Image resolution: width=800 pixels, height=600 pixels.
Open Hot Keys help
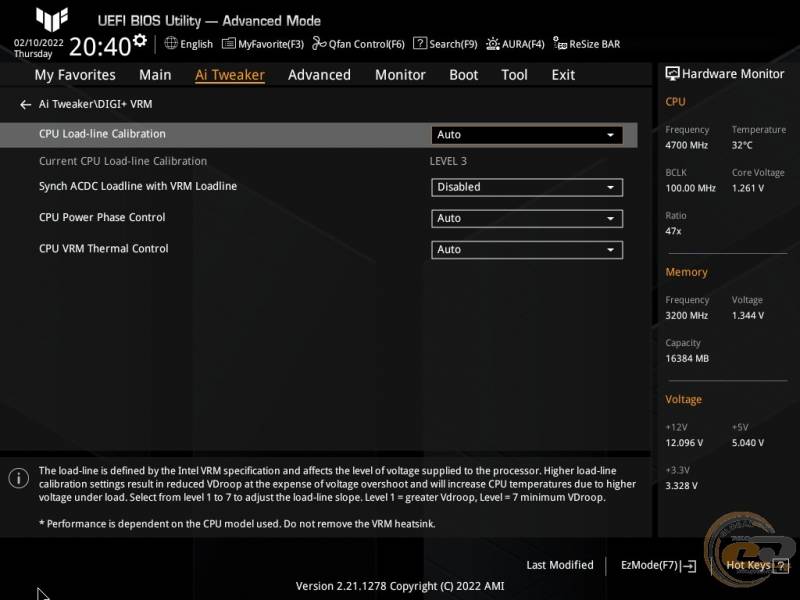click(x=757, y=565)
